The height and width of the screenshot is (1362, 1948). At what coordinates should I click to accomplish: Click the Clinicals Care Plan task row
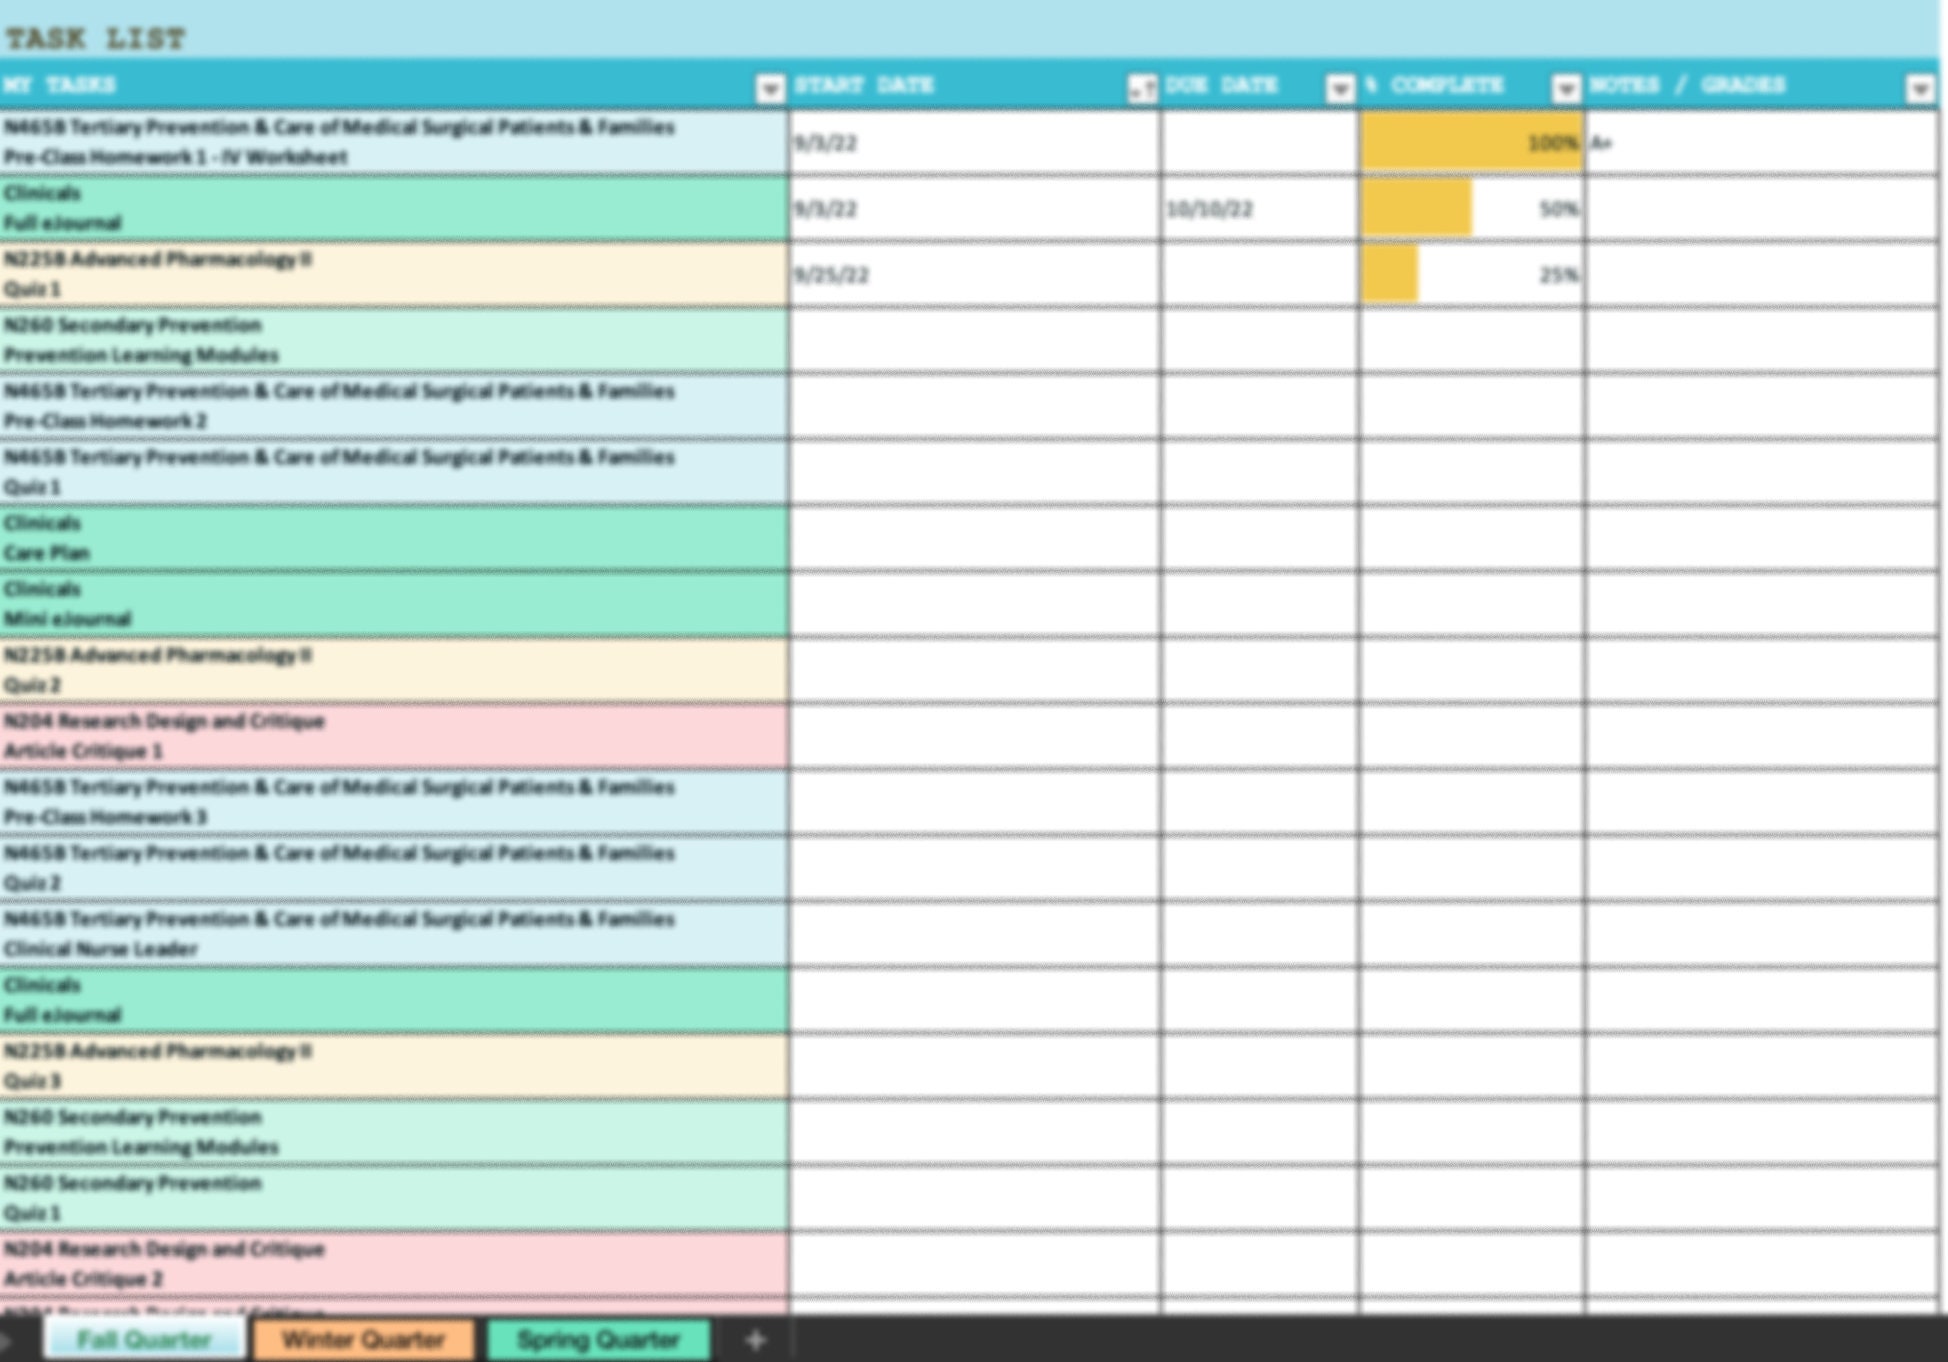[x=300, y=537]
